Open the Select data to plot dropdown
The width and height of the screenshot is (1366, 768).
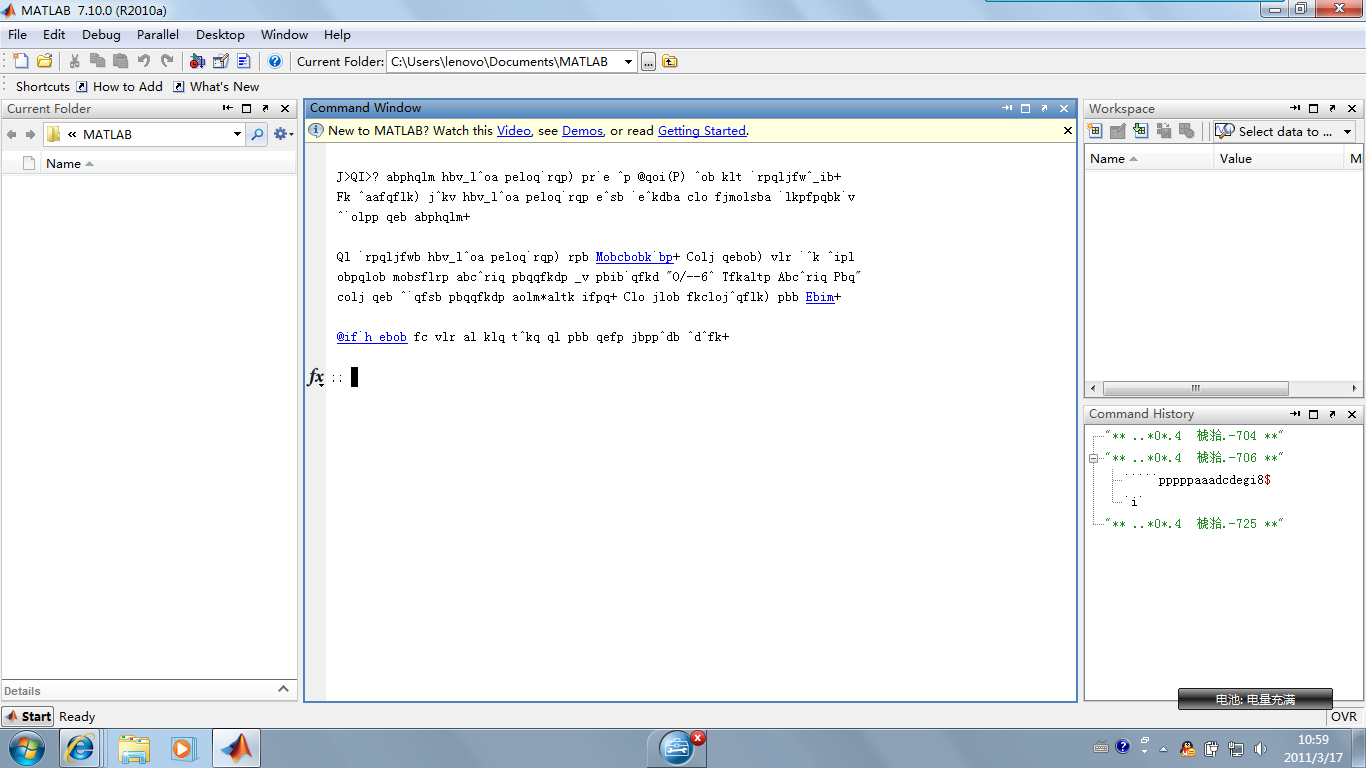tap(1284, 131)
